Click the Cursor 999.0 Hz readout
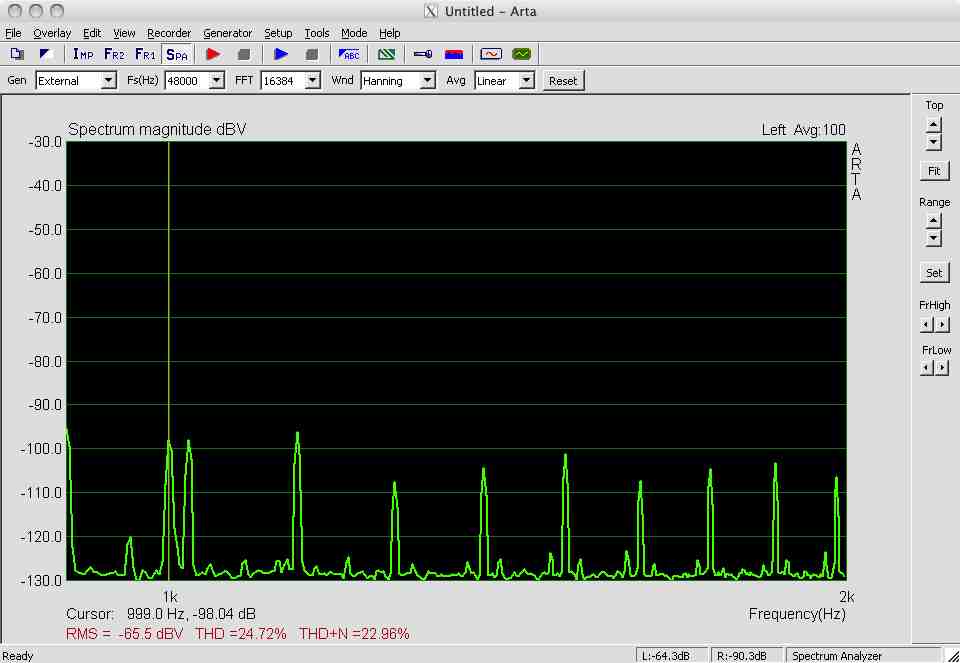The height and width of the screenshot is (663, 960). (x=161, y=614)
